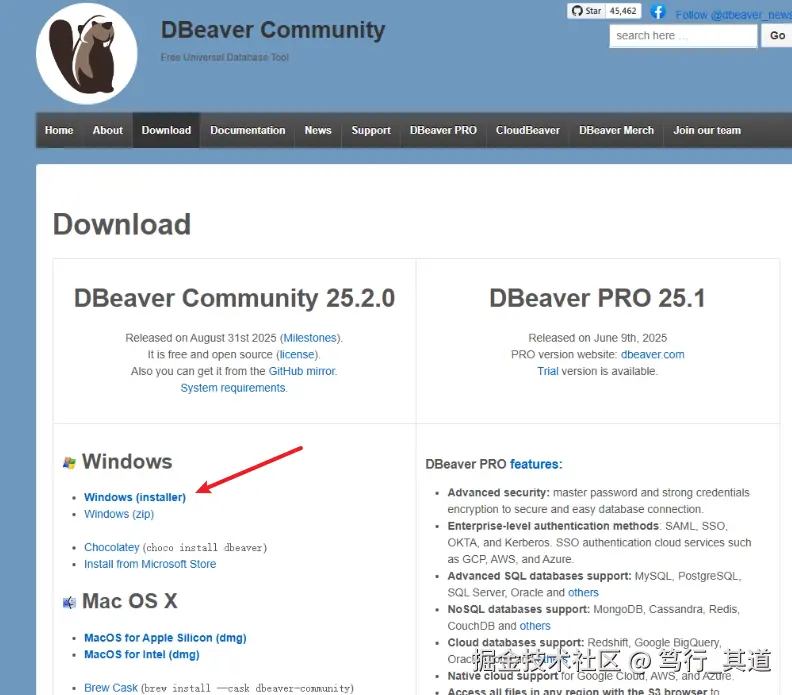
Task: Click the DBeaver beaver logo
Action: (87, 54)
